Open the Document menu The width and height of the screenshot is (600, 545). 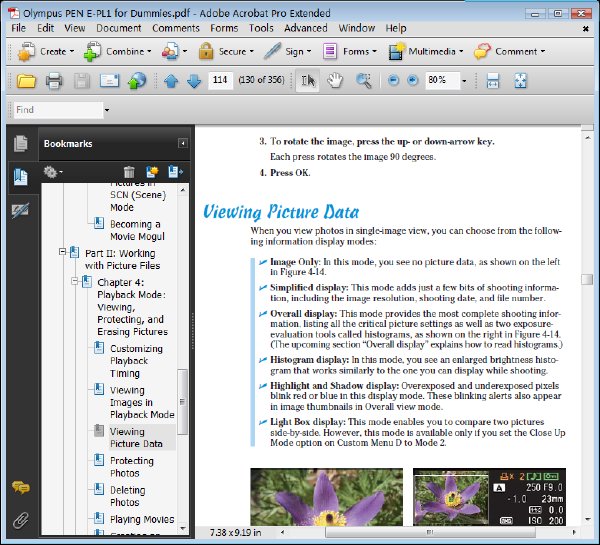click(119, 28)
